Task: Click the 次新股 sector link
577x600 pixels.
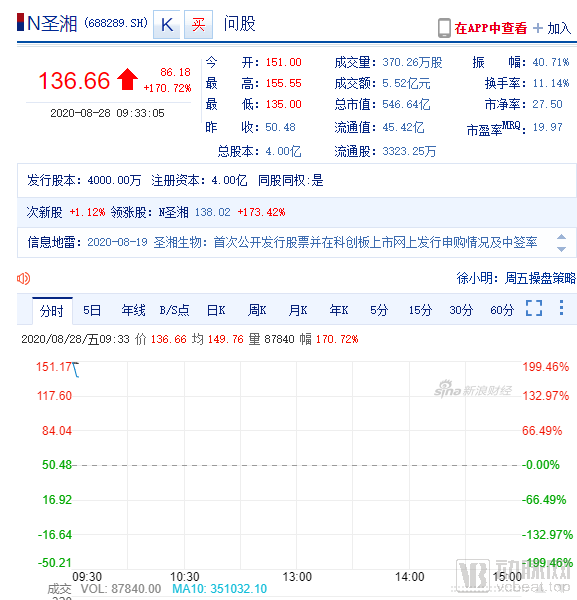Action: pyautogui.click(x=44, y=212)
